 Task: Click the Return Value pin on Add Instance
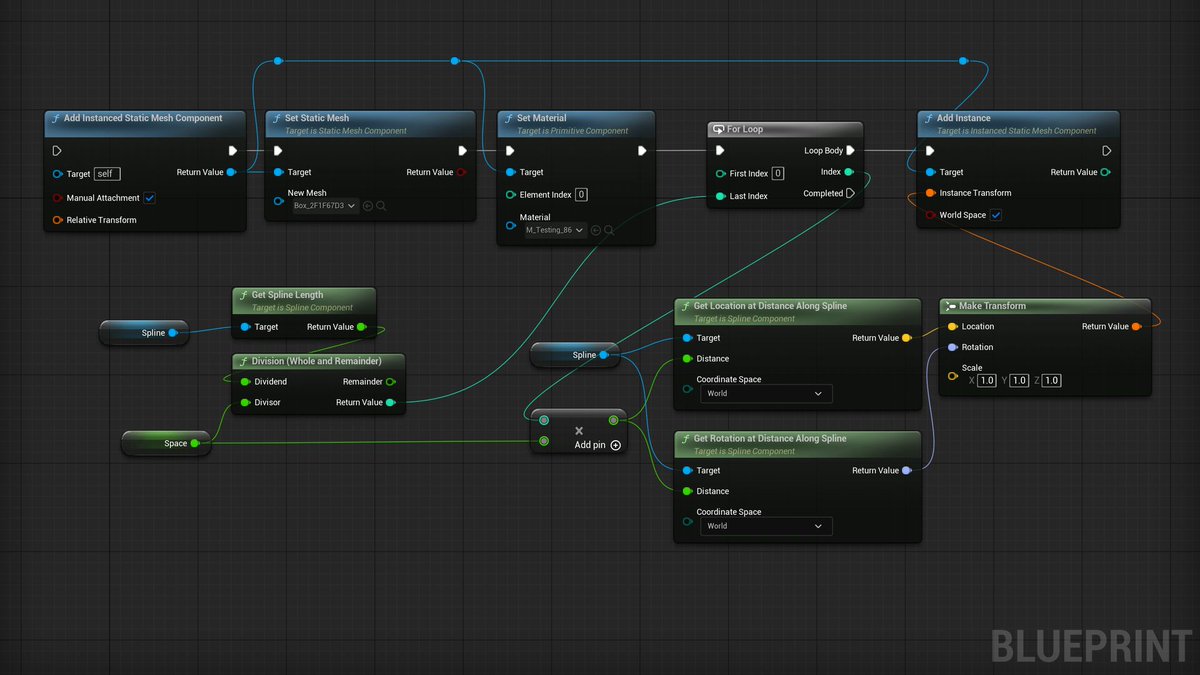(1105, 172)
